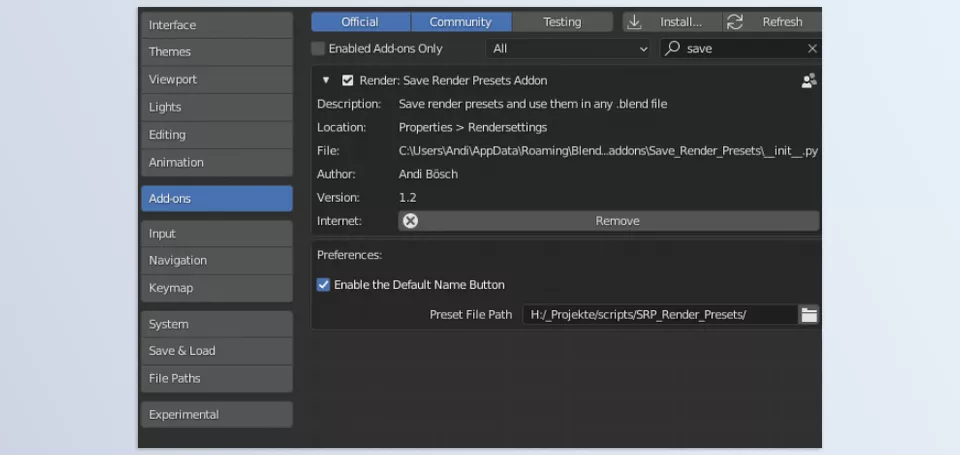This screenshot has height=455, width=960.
Task: Click the Preset File Path text field
Action: 661,315
